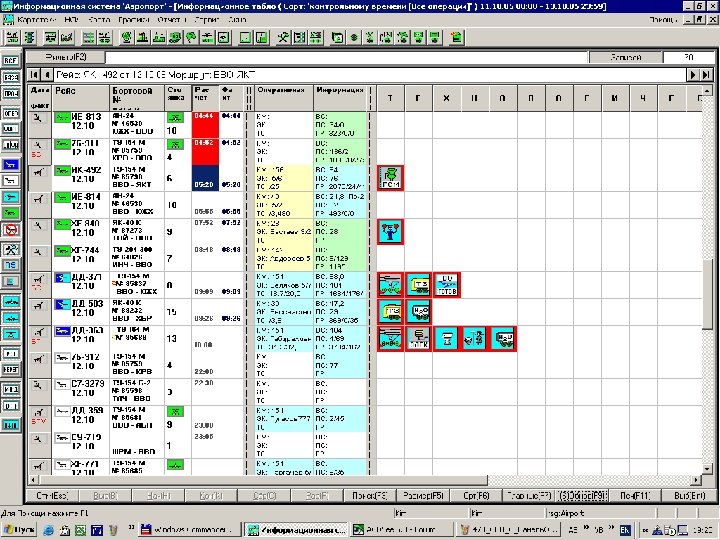Click the 'ПS' button in left sidebar
This screenshot has height=540, width=720.
11,265
